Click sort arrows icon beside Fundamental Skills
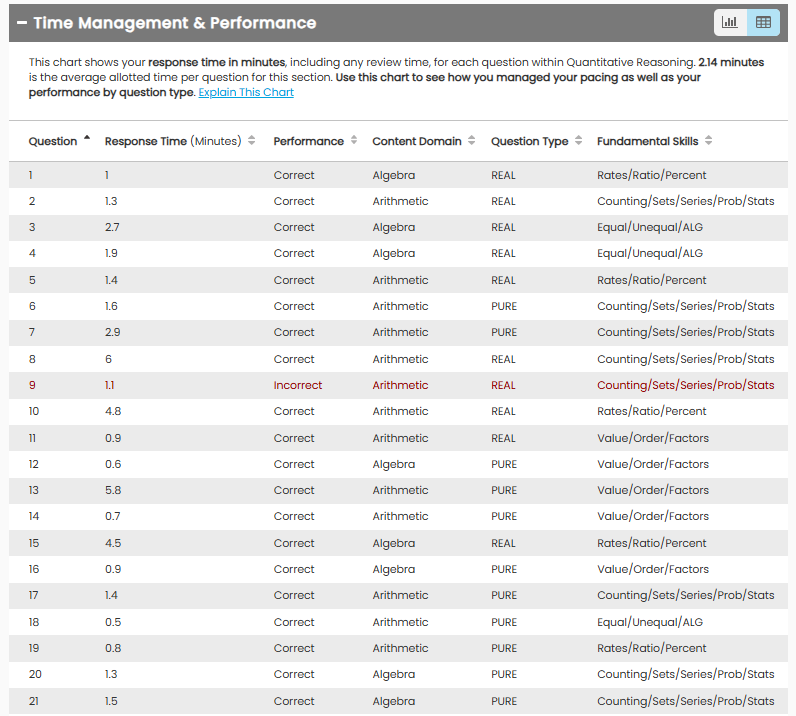Screen dimensions: 796x716 (709, 141)
